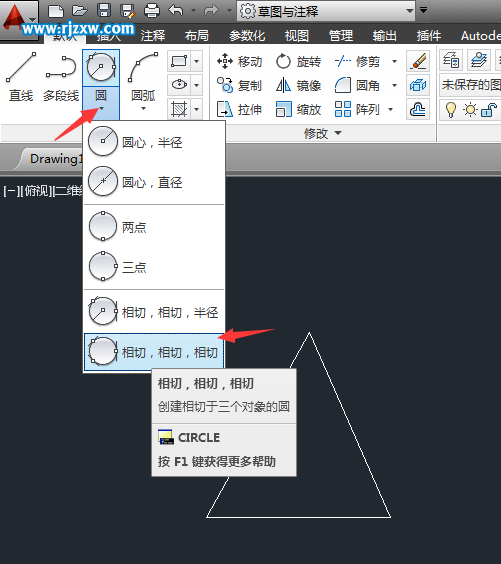Open the rectangle tool dropdown arrow
The image size is (501, 564).
coord(196,61)
